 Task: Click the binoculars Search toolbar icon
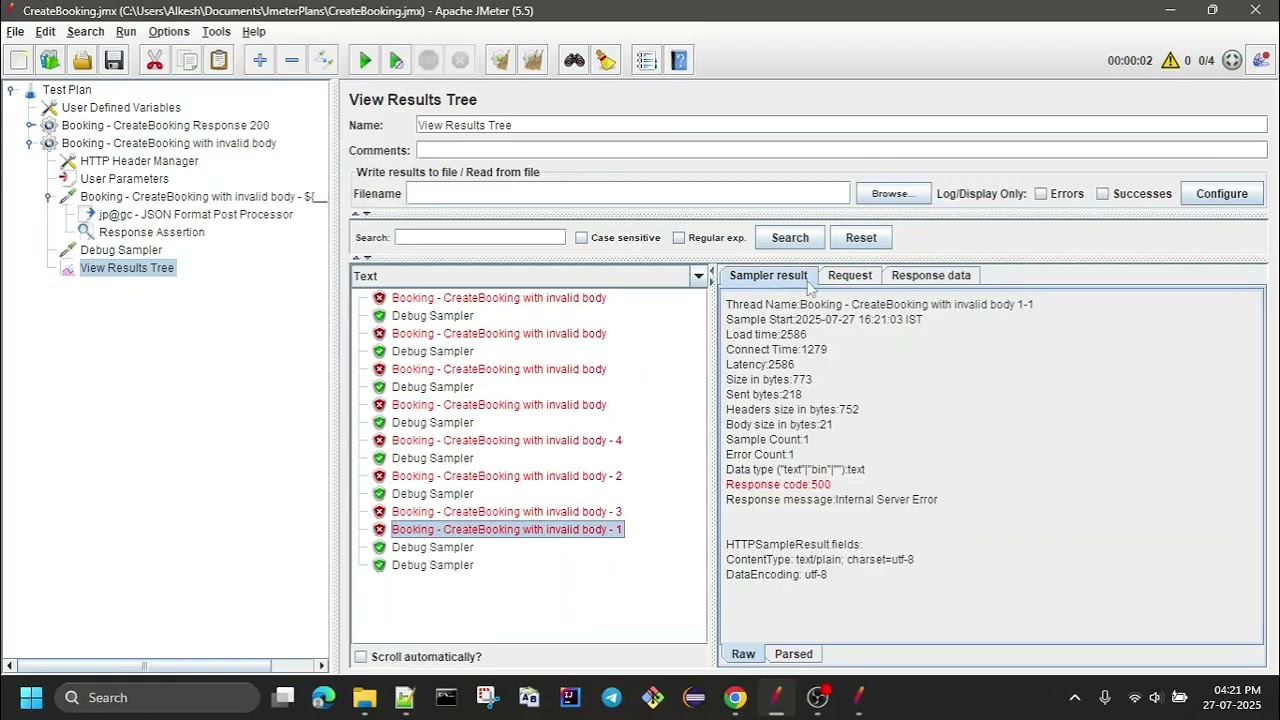(x=574, y=61)
